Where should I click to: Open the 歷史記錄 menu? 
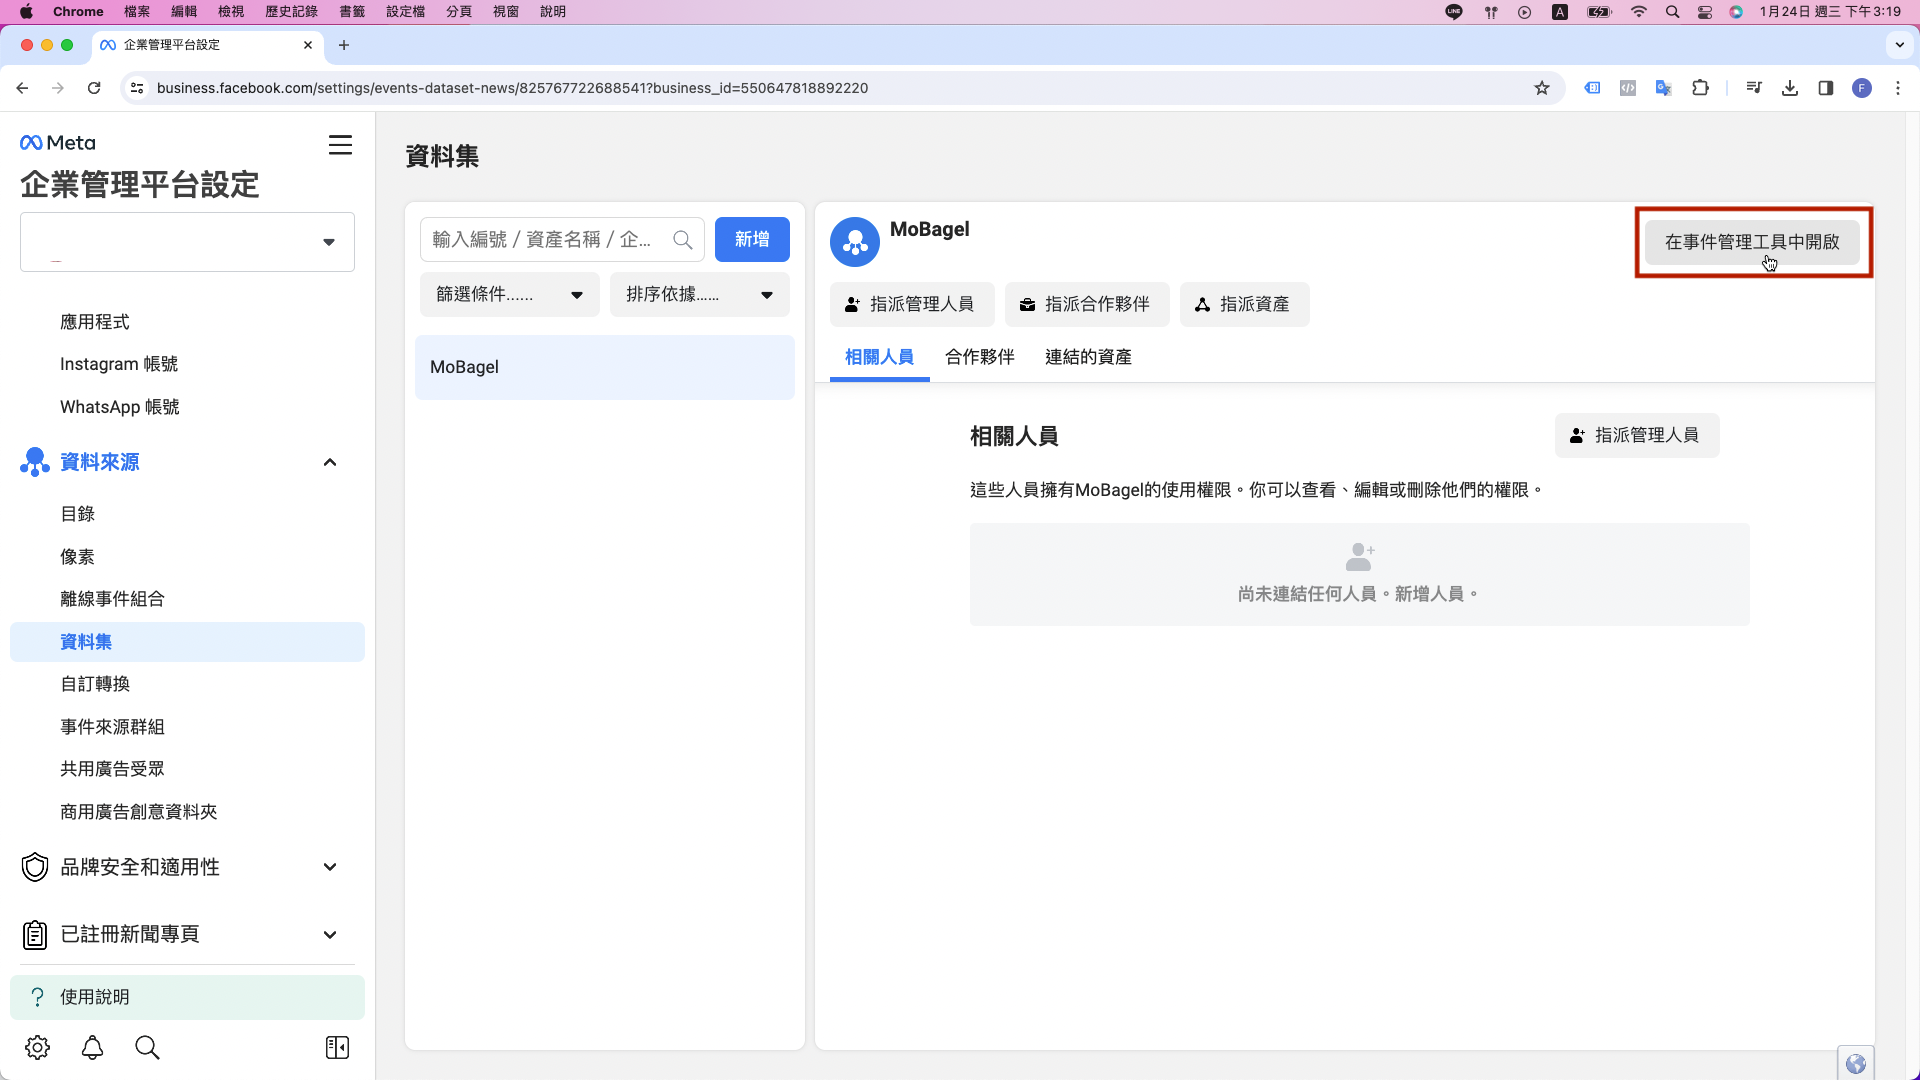coord(291,12)
